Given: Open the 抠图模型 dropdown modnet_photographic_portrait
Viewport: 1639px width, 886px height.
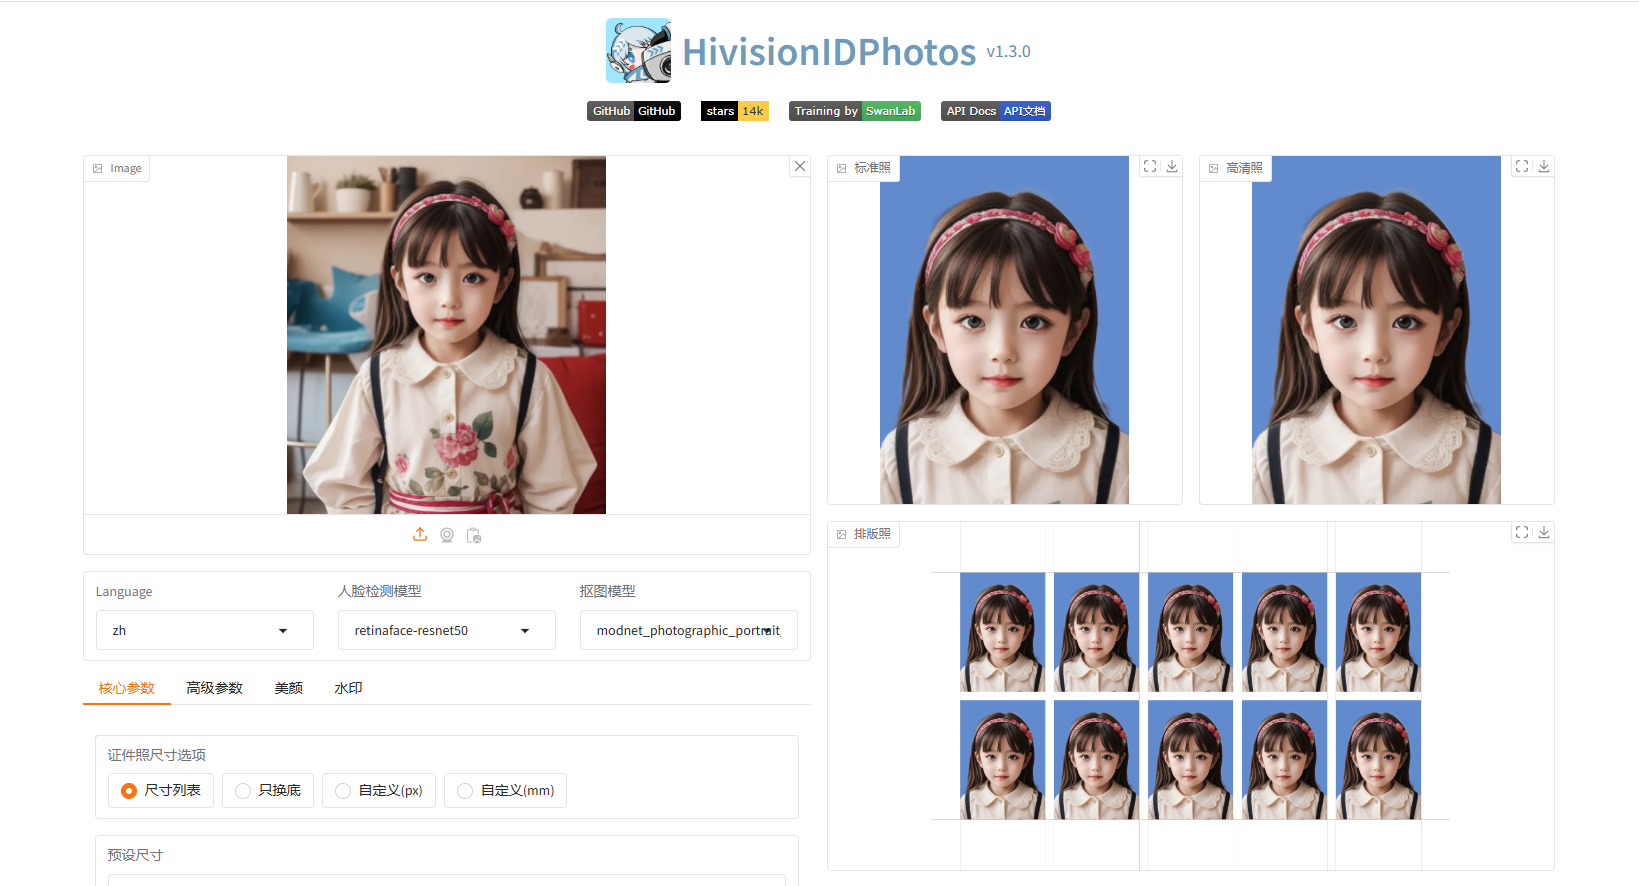Looking at the screenshot, I should click(689, 630).
